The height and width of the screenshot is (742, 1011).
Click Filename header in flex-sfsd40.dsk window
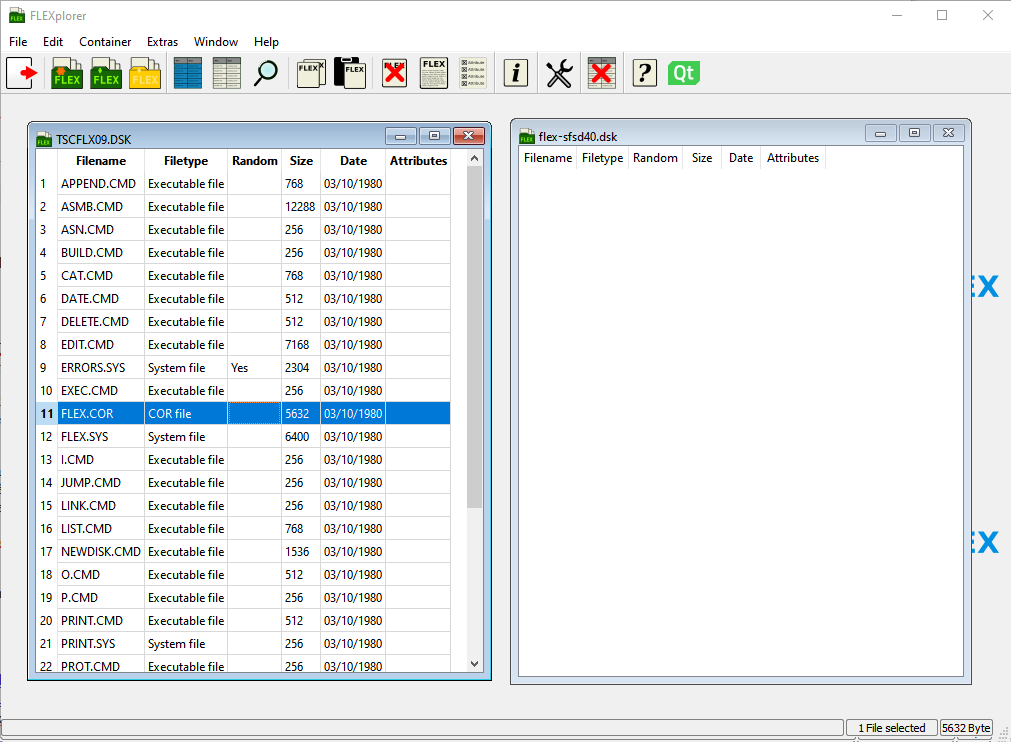click(547, 158)
